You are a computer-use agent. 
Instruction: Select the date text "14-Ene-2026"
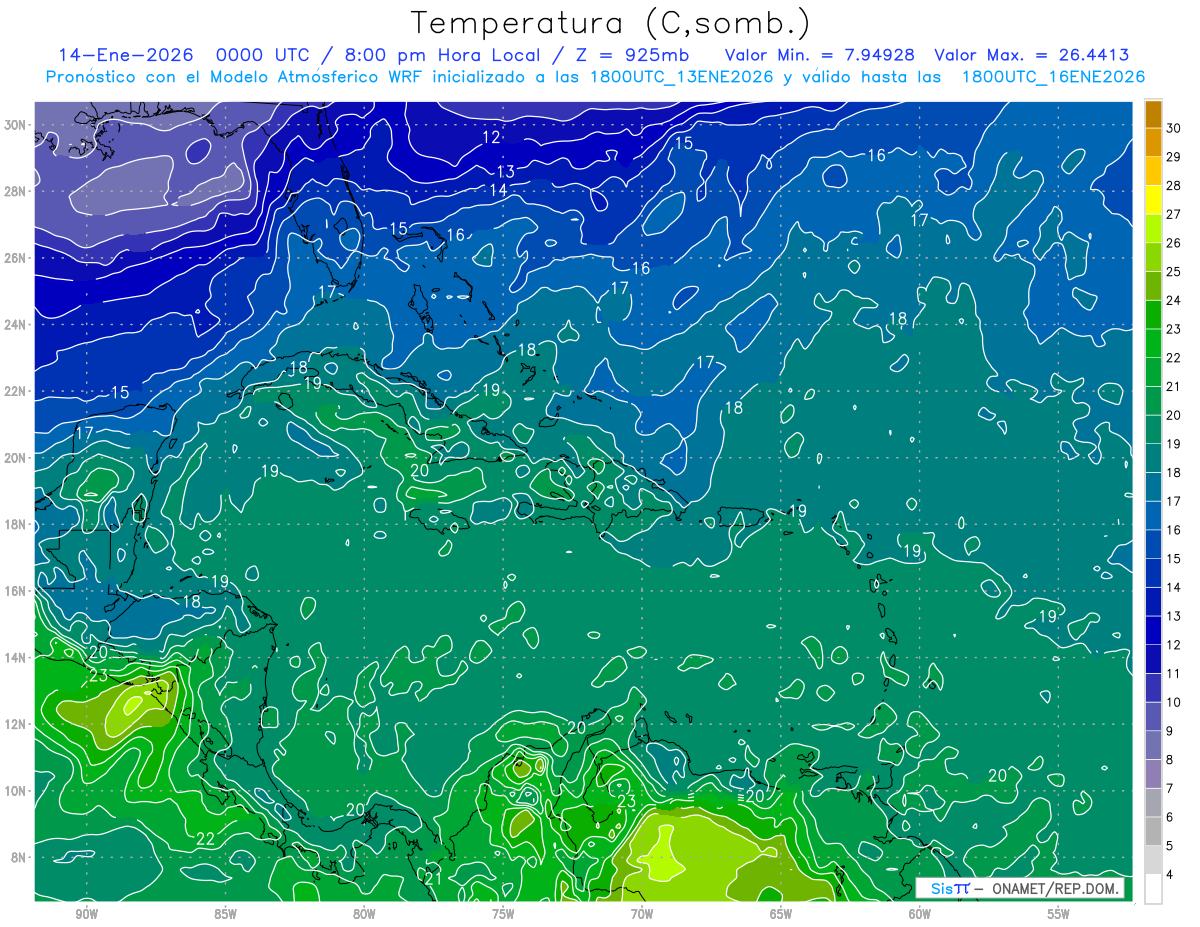click(125, 55)
